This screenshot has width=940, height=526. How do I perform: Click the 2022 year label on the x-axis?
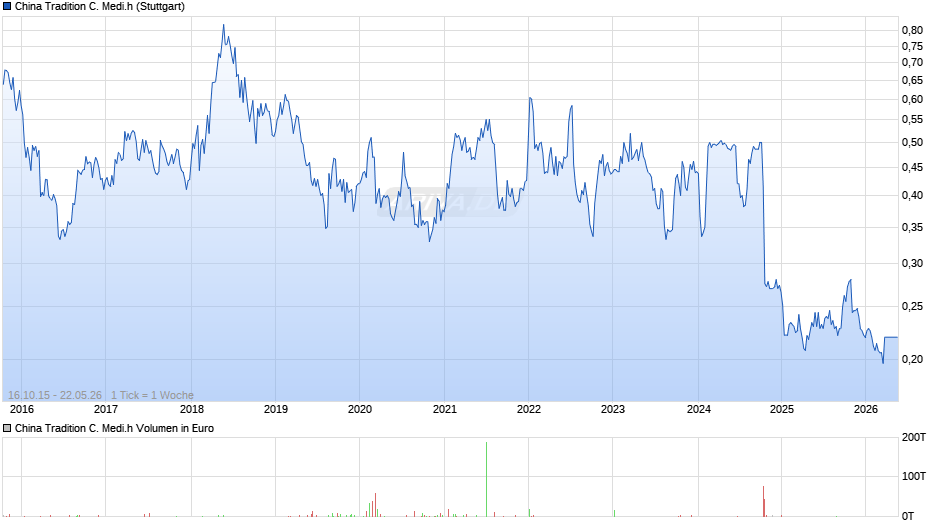pyautogui.click(x=529, y=409)
